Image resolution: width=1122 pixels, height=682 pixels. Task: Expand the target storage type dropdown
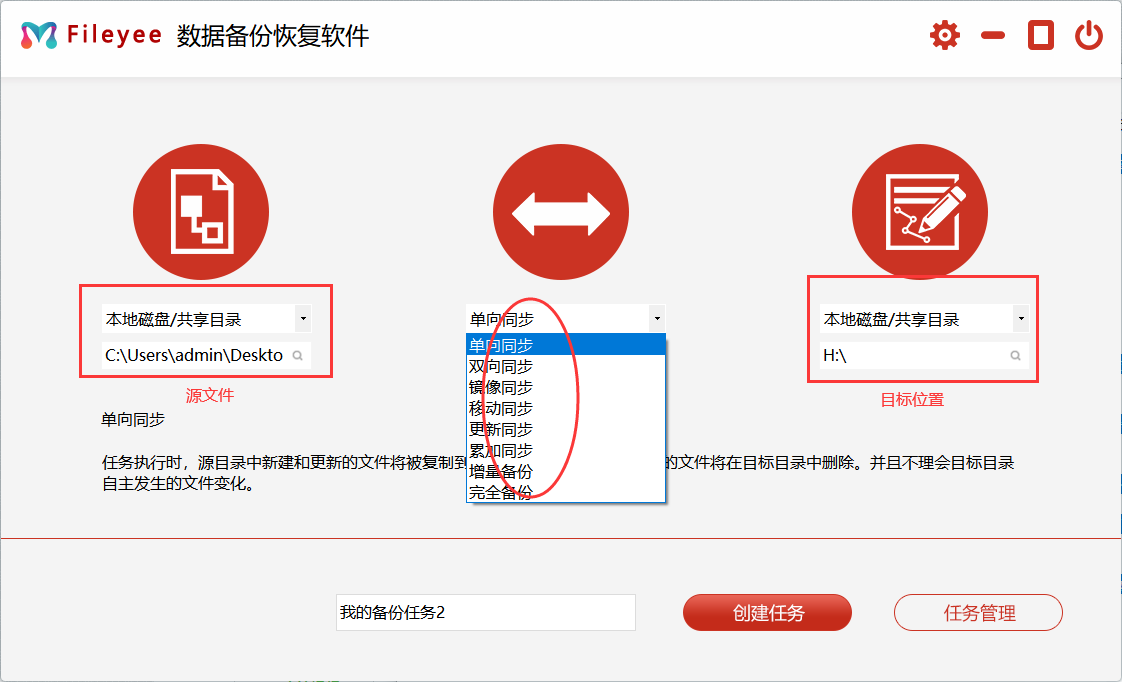click(x=1020, y=319)
